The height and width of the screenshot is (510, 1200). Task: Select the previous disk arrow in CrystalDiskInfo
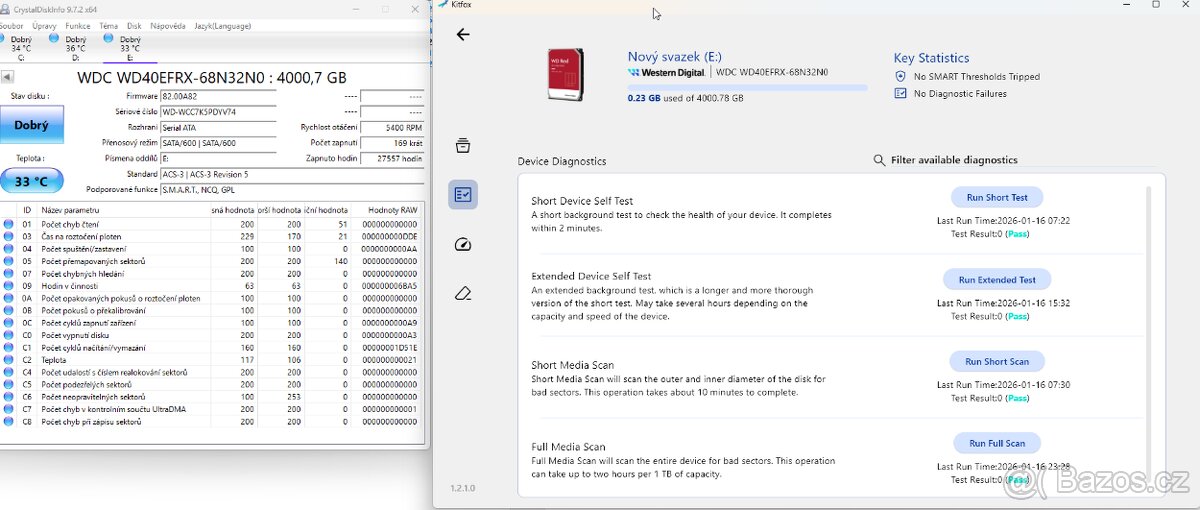click(x=7, y=77)
